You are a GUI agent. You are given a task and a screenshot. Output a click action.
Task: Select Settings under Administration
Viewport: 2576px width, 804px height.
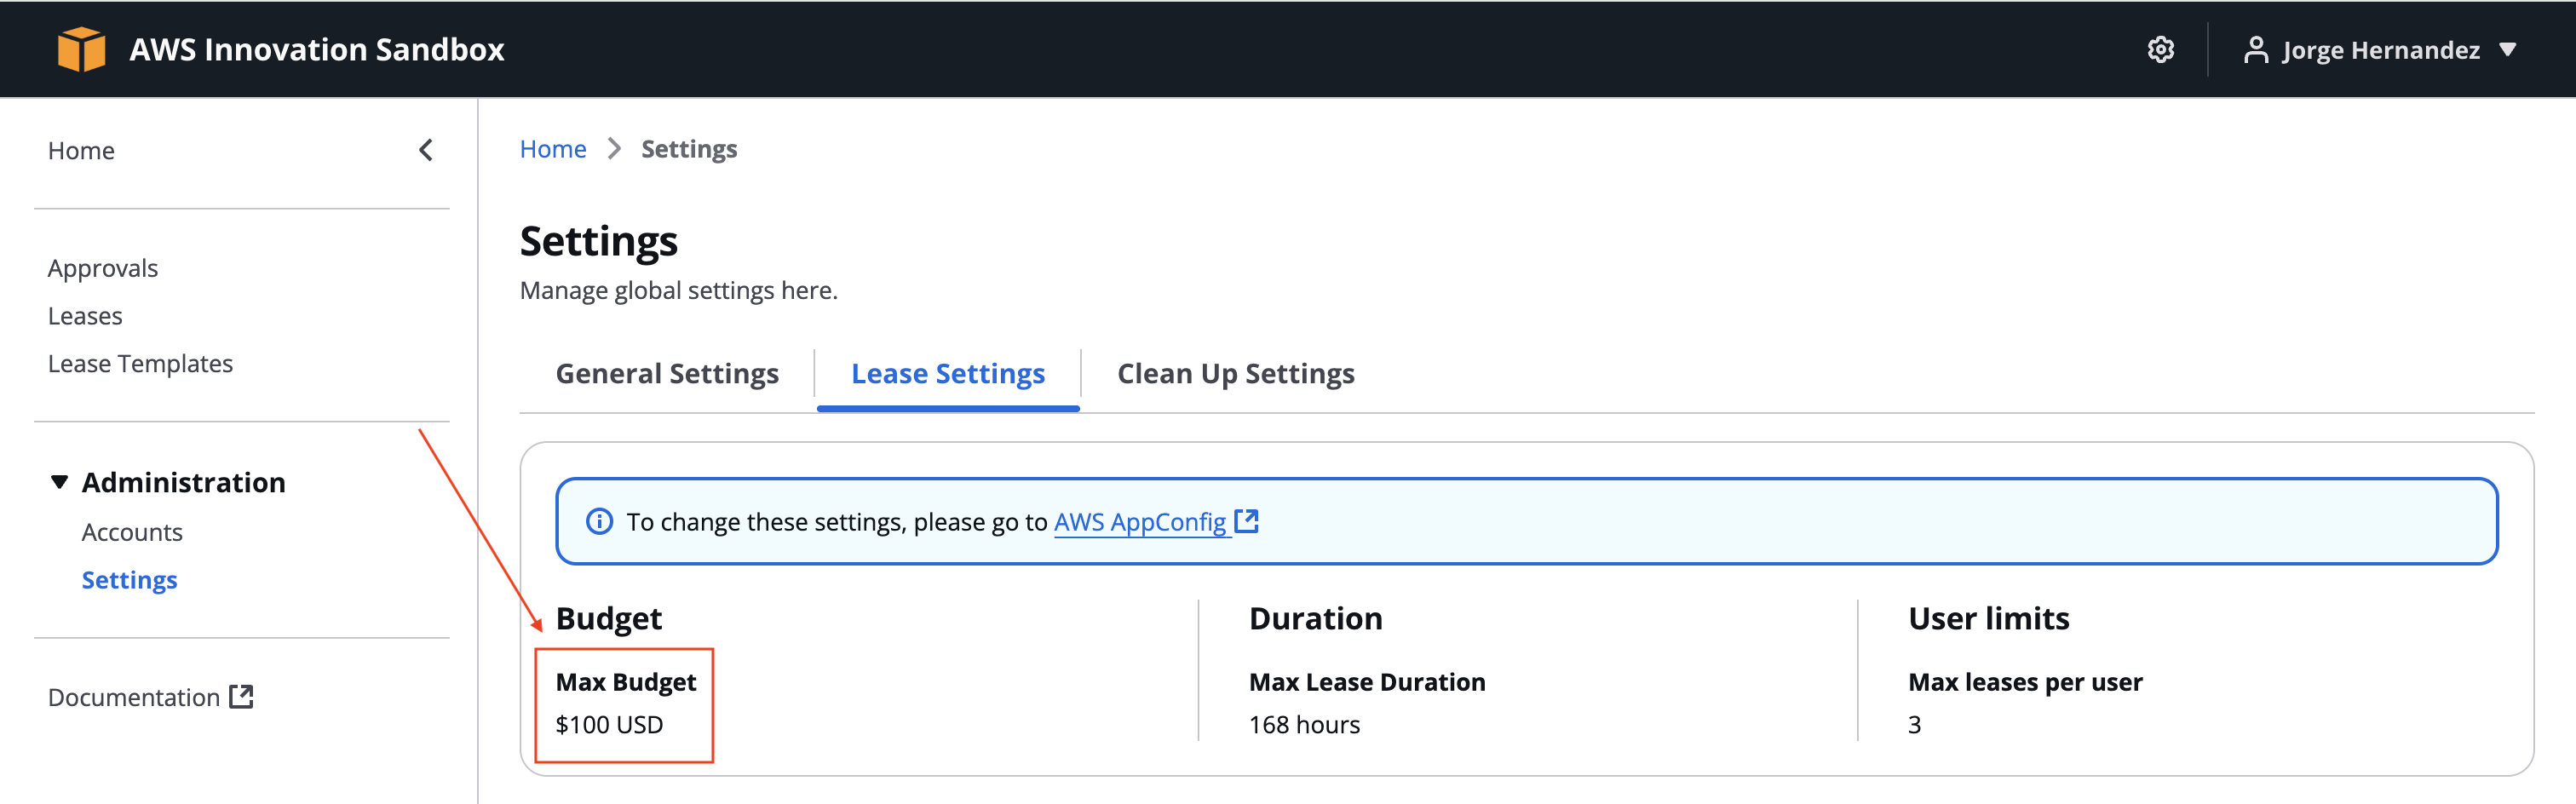(x=129, y=580)
